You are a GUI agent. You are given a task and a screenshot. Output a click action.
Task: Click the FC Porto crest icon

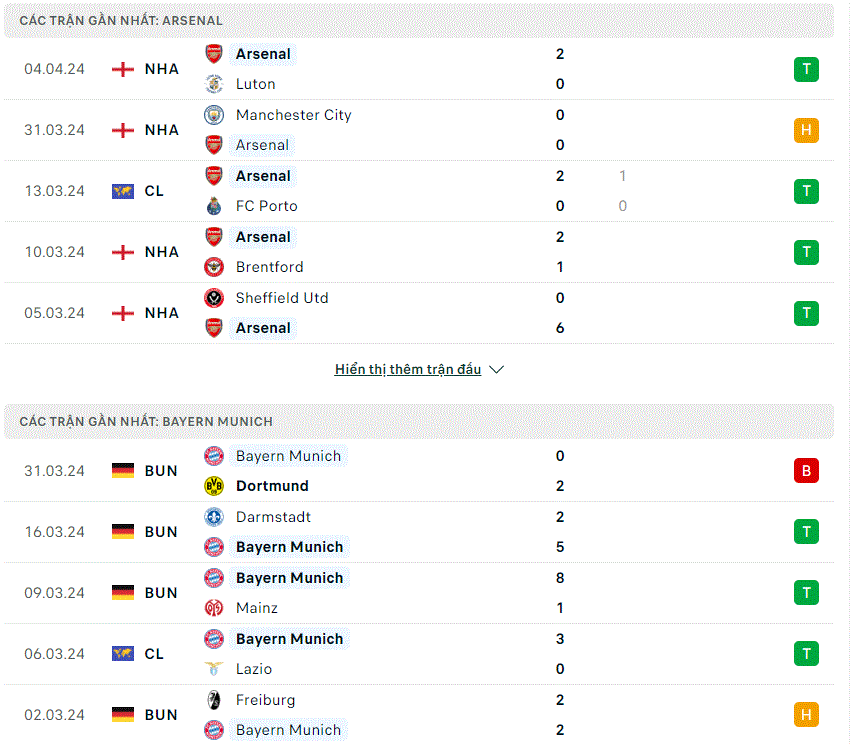[214, 206]
